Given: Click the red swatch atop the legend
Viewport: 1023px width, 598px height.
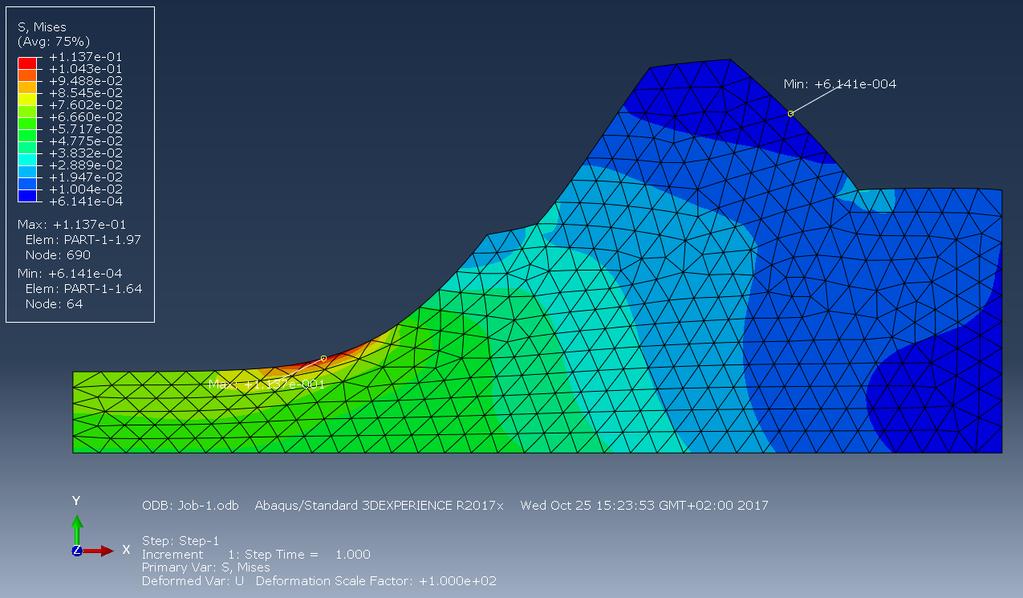Looking at the screenshot, I should click(27, 63).
